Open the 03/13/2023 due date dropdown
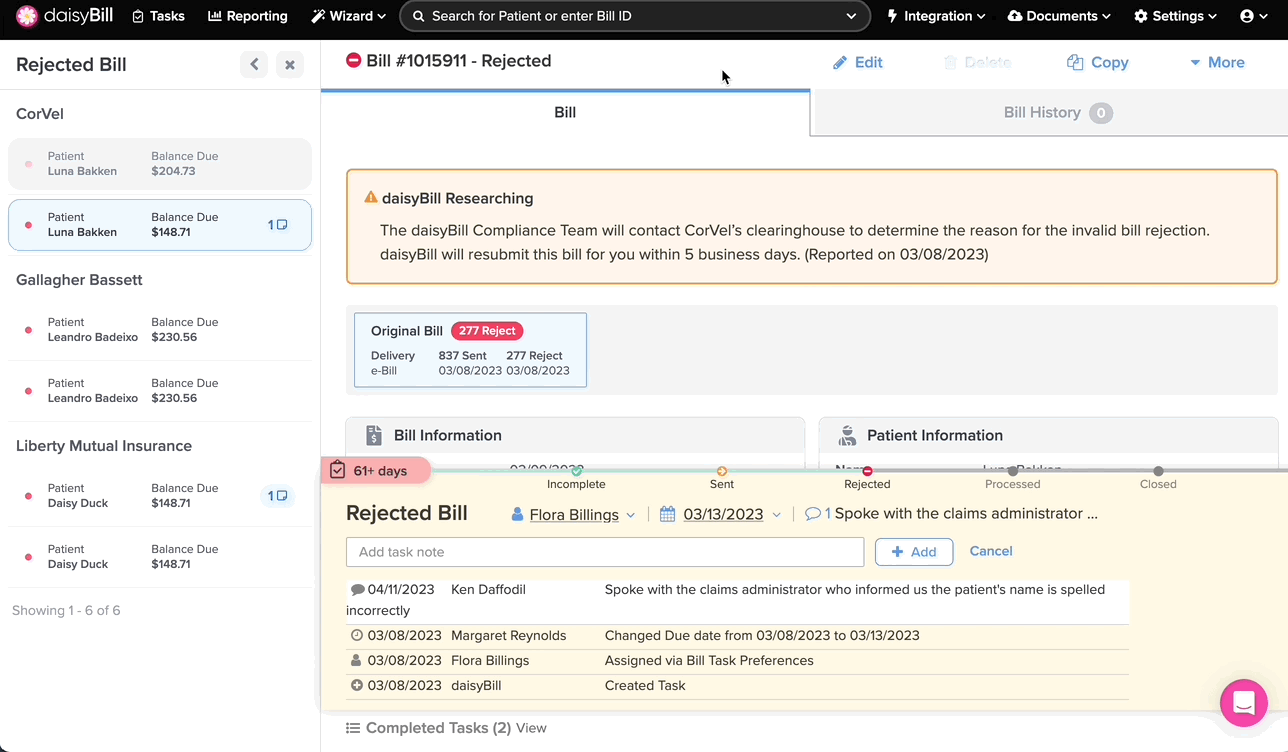Screen dimensions: 1288x752 (x=722, y=515)
